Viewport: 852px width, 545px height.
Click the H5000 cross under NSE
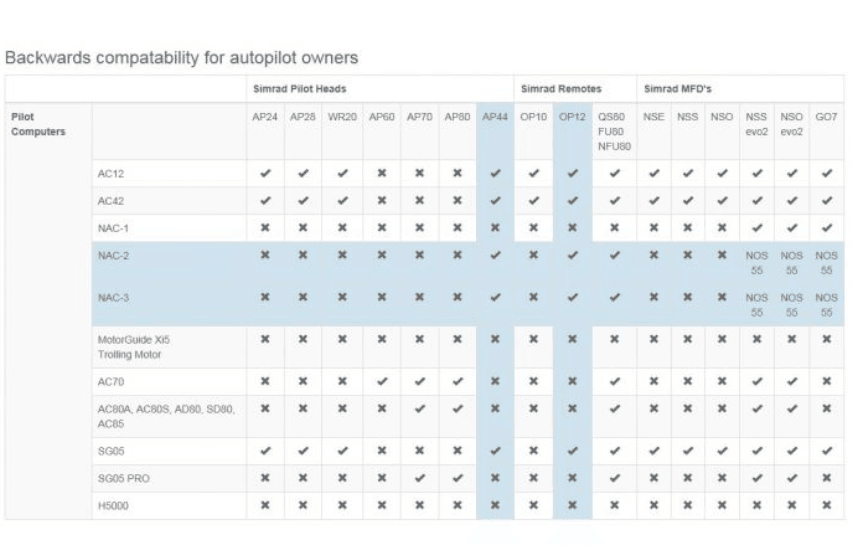(653, 505)
